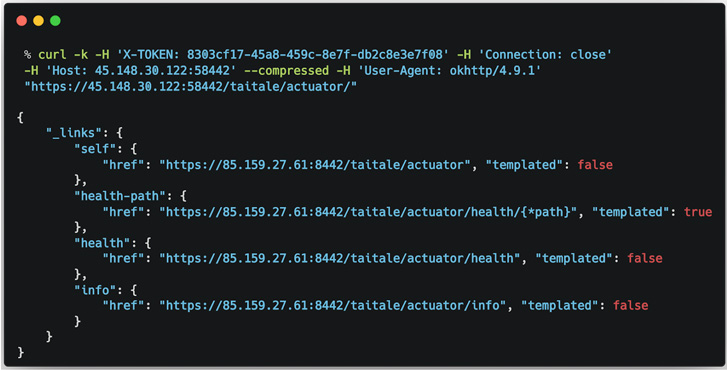This screenshot has height=370, width=728.
Task: Open the request URL ending in /taitale/actuator/
Action: point(190,86)
